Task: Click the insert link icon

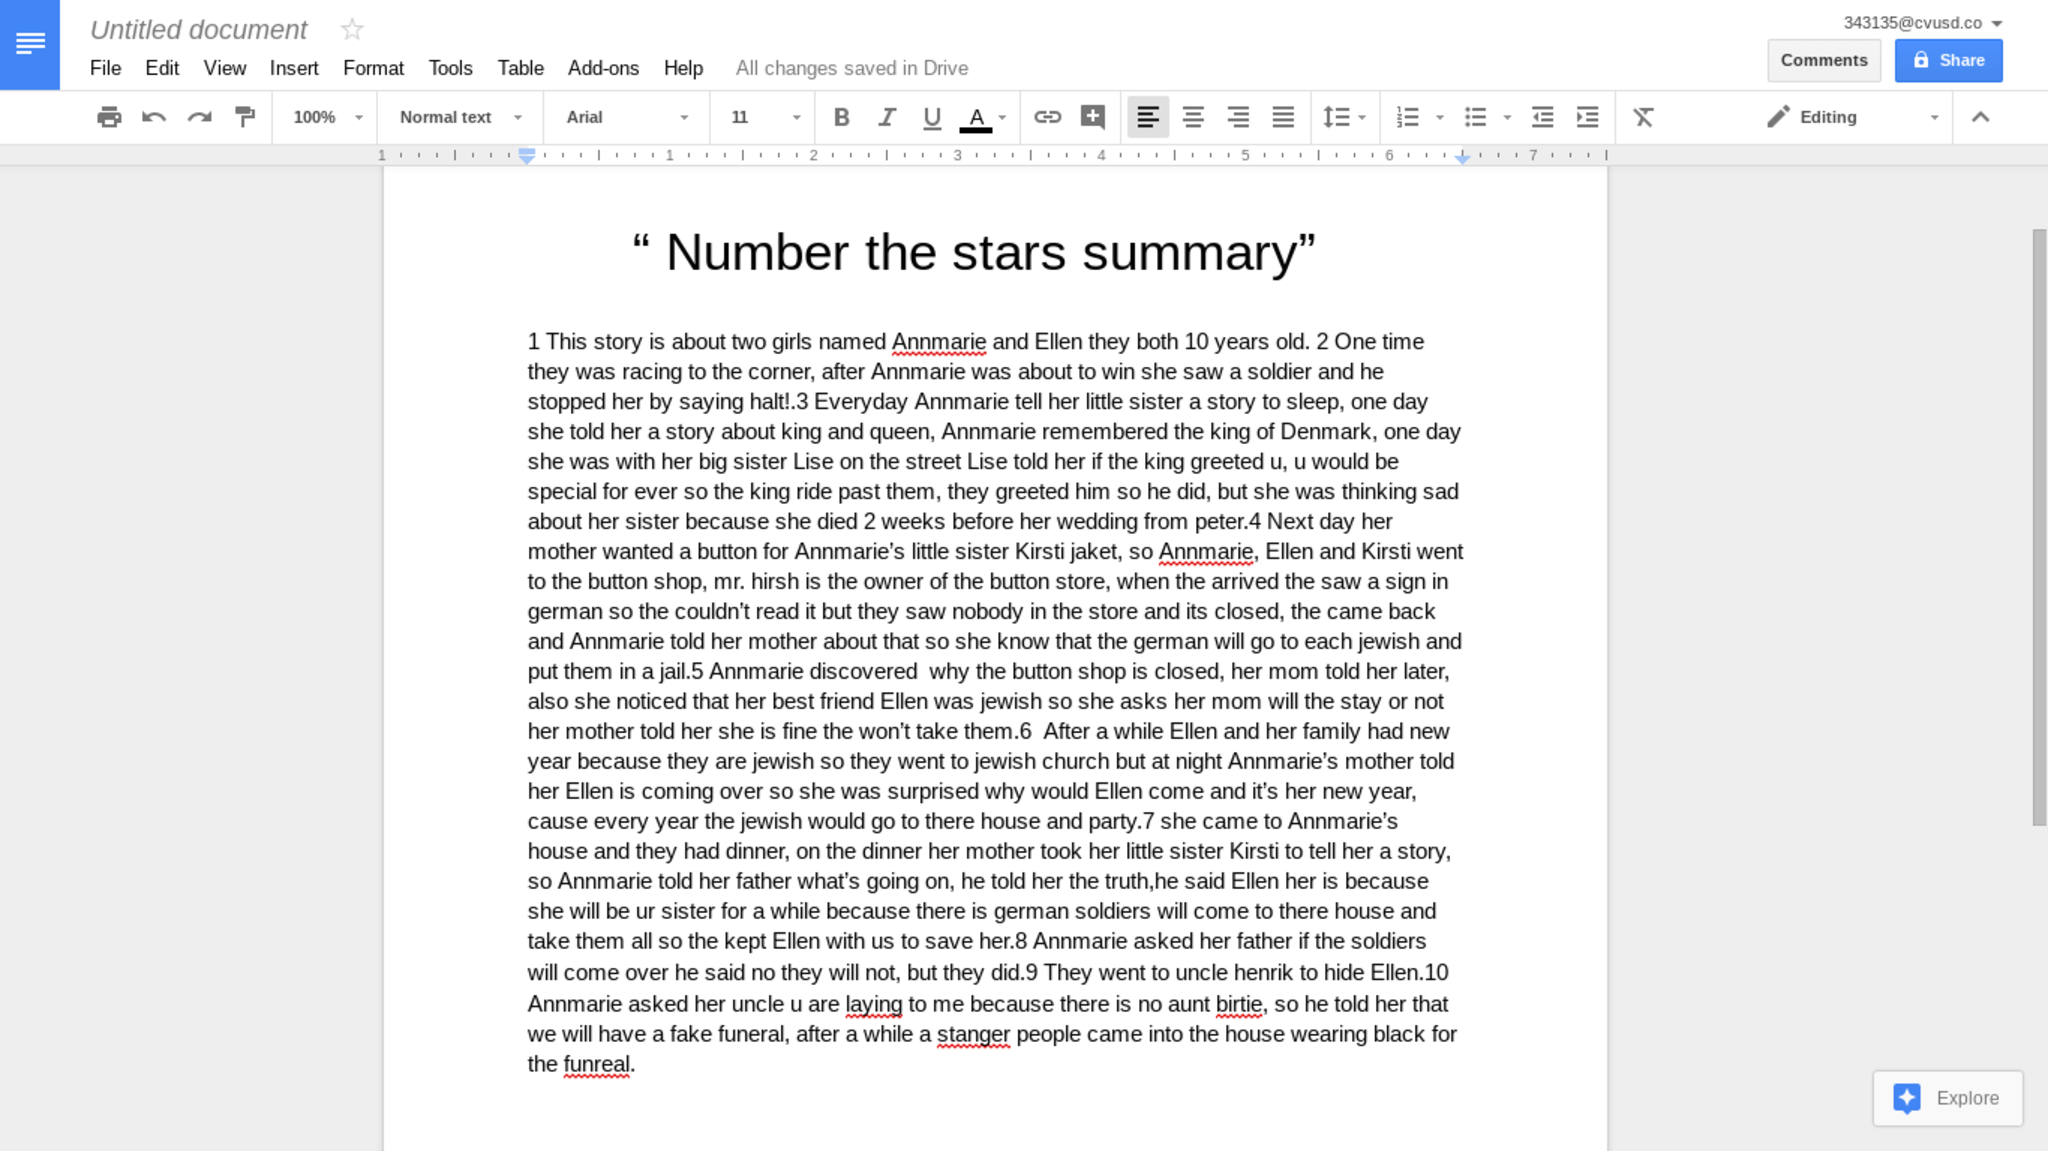Action: click(x=1047, y=117)
